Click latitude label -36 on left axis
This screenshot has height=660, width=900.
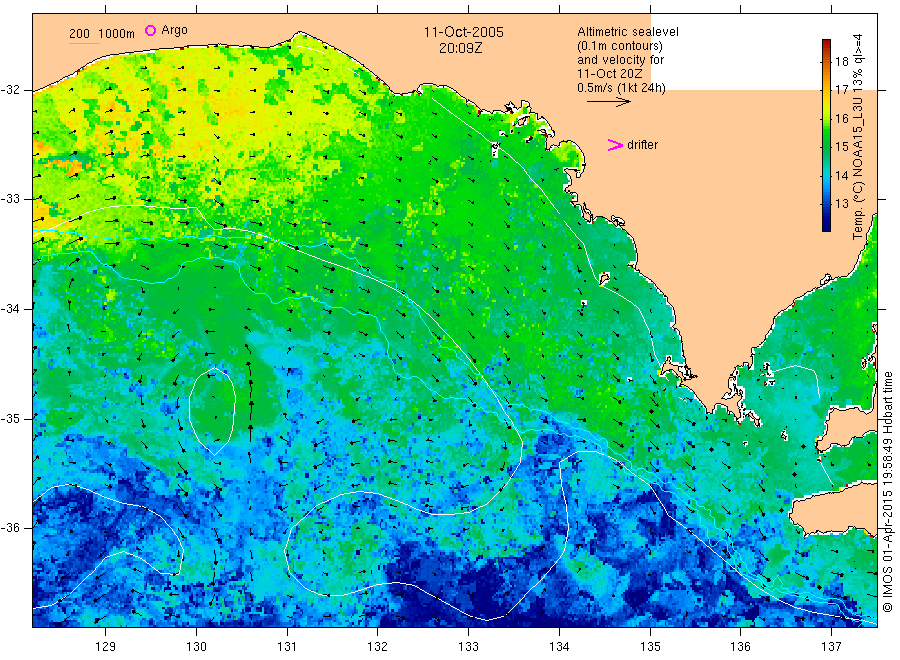click(x=11, y=527)
